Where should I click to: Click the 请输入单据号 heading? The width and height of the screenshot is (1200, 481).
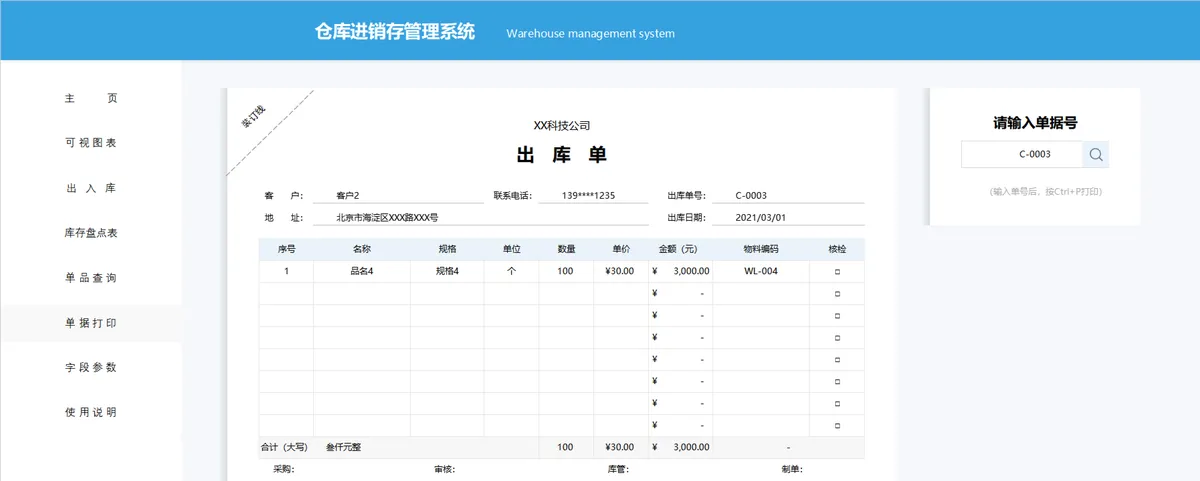point(1035,123)
